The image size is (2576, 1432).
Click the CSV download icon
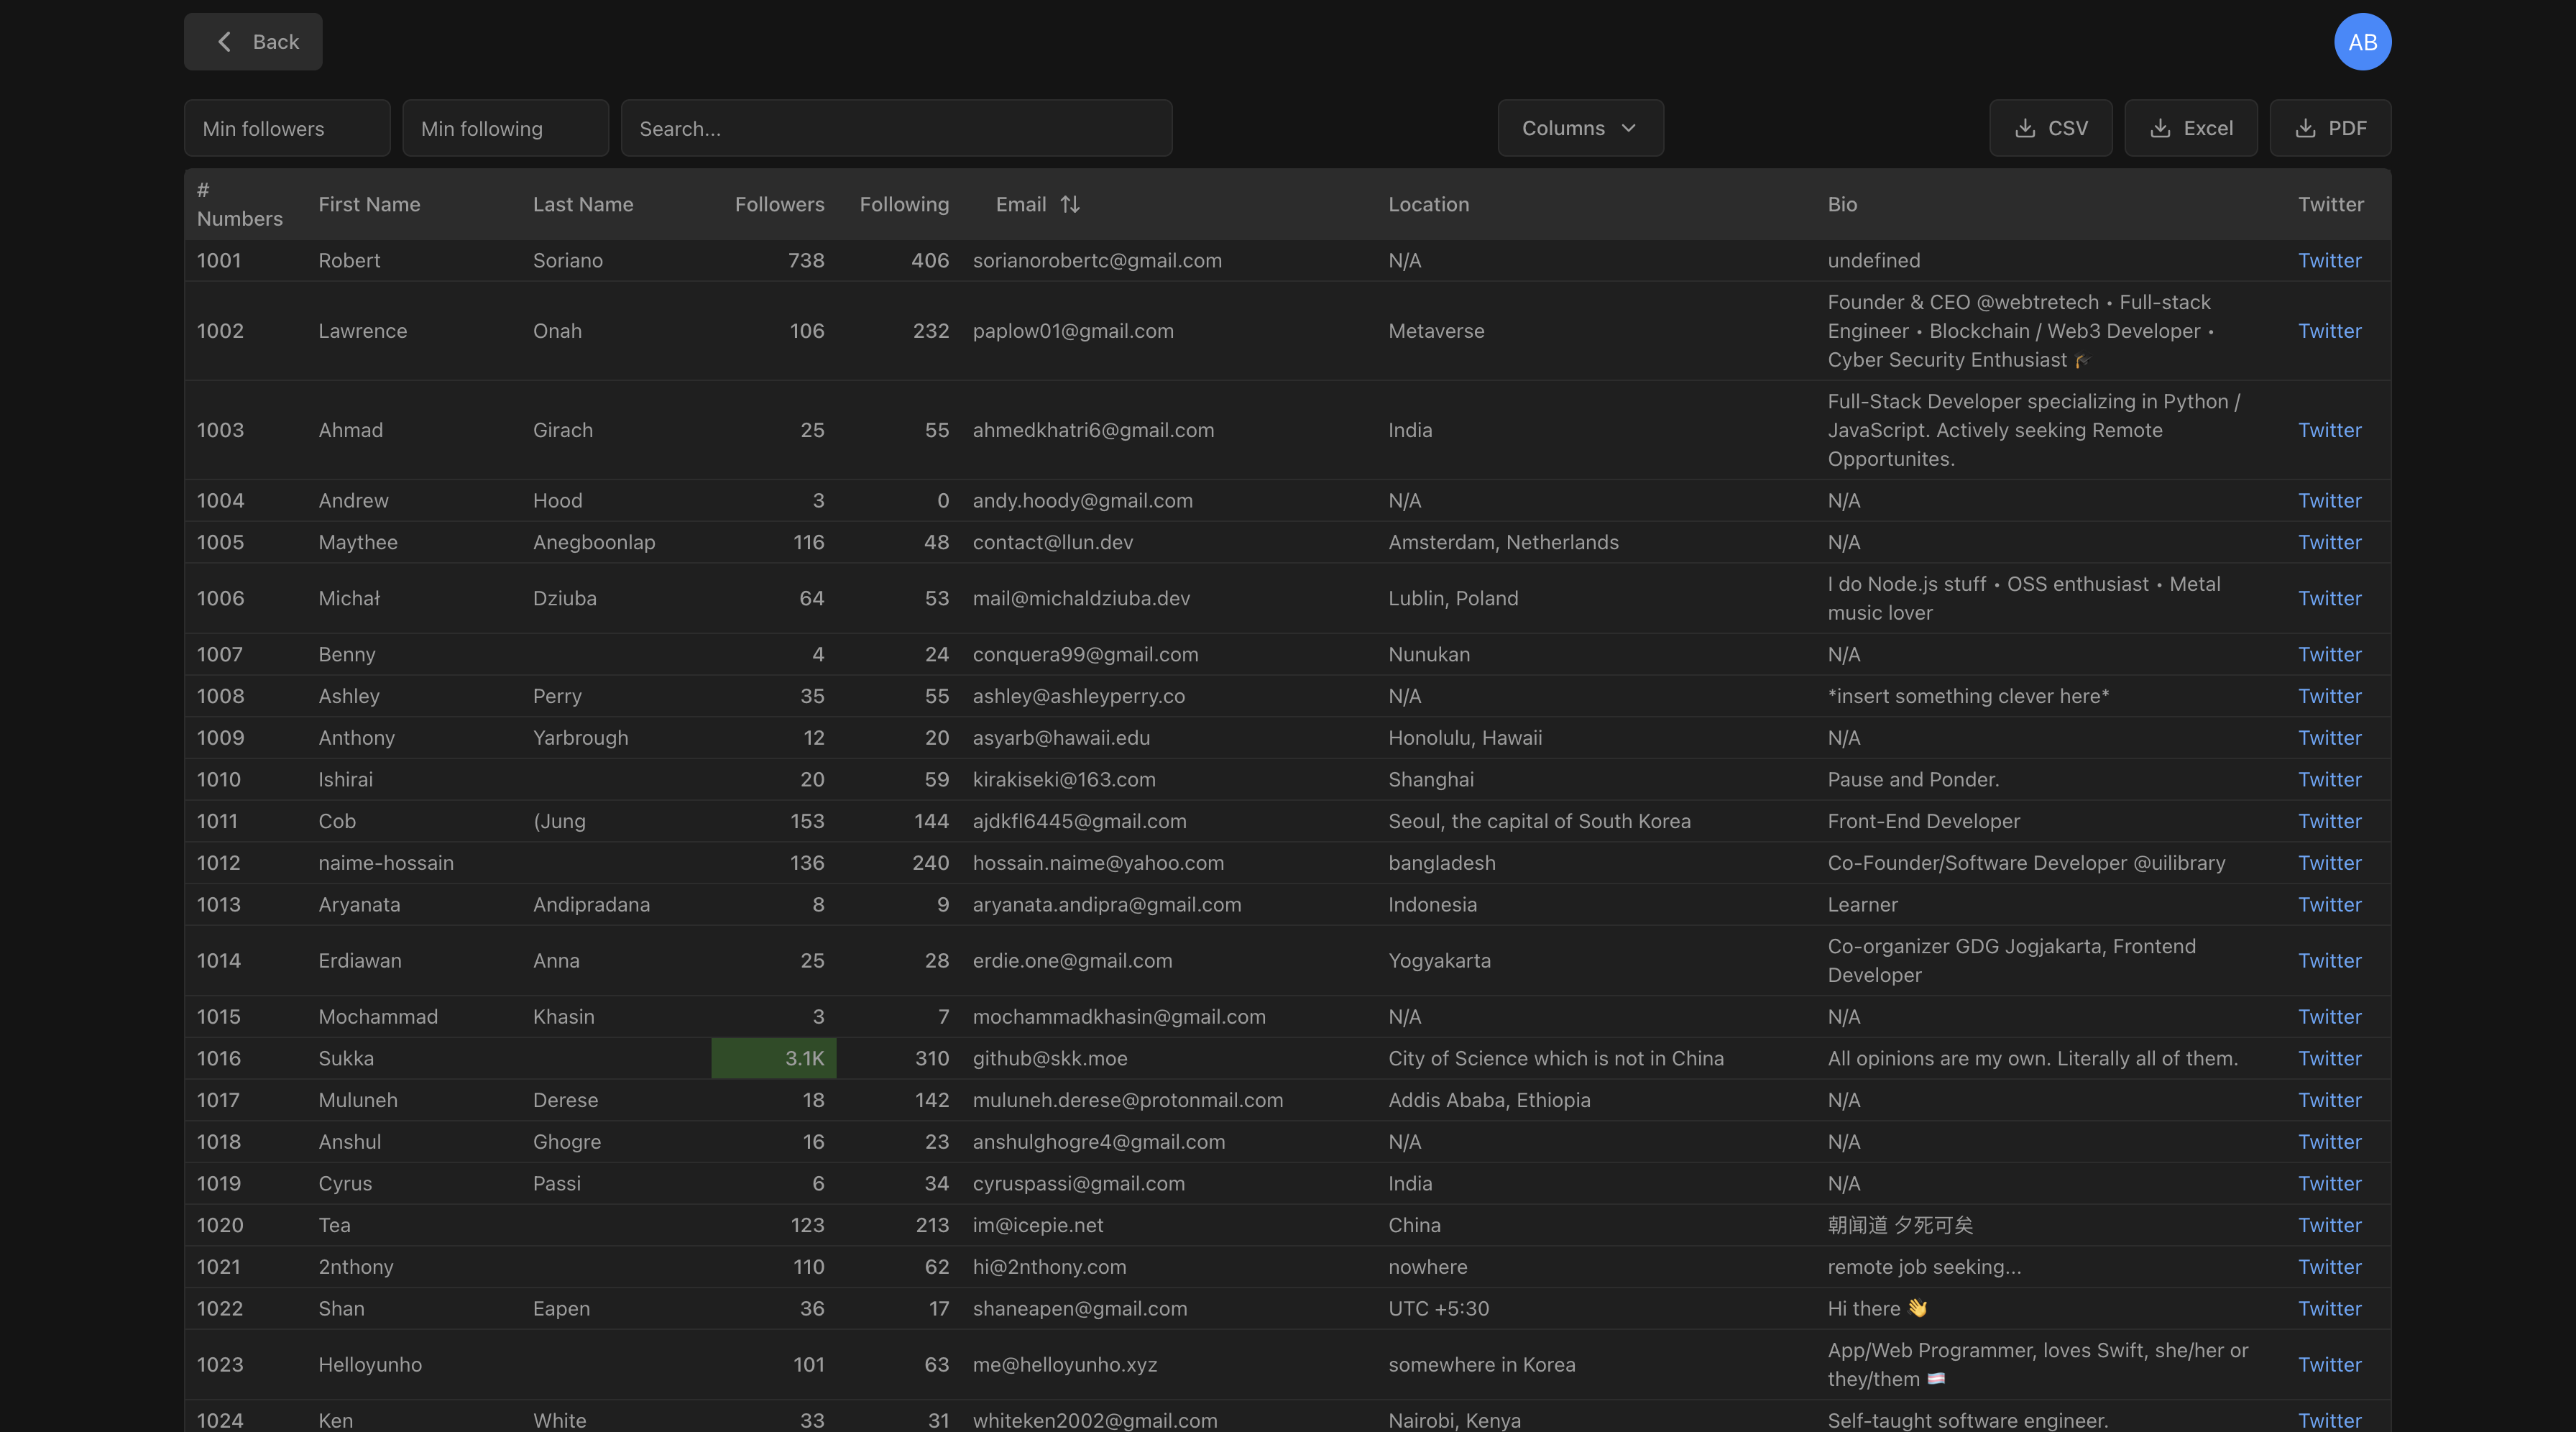coord(2026,128)
